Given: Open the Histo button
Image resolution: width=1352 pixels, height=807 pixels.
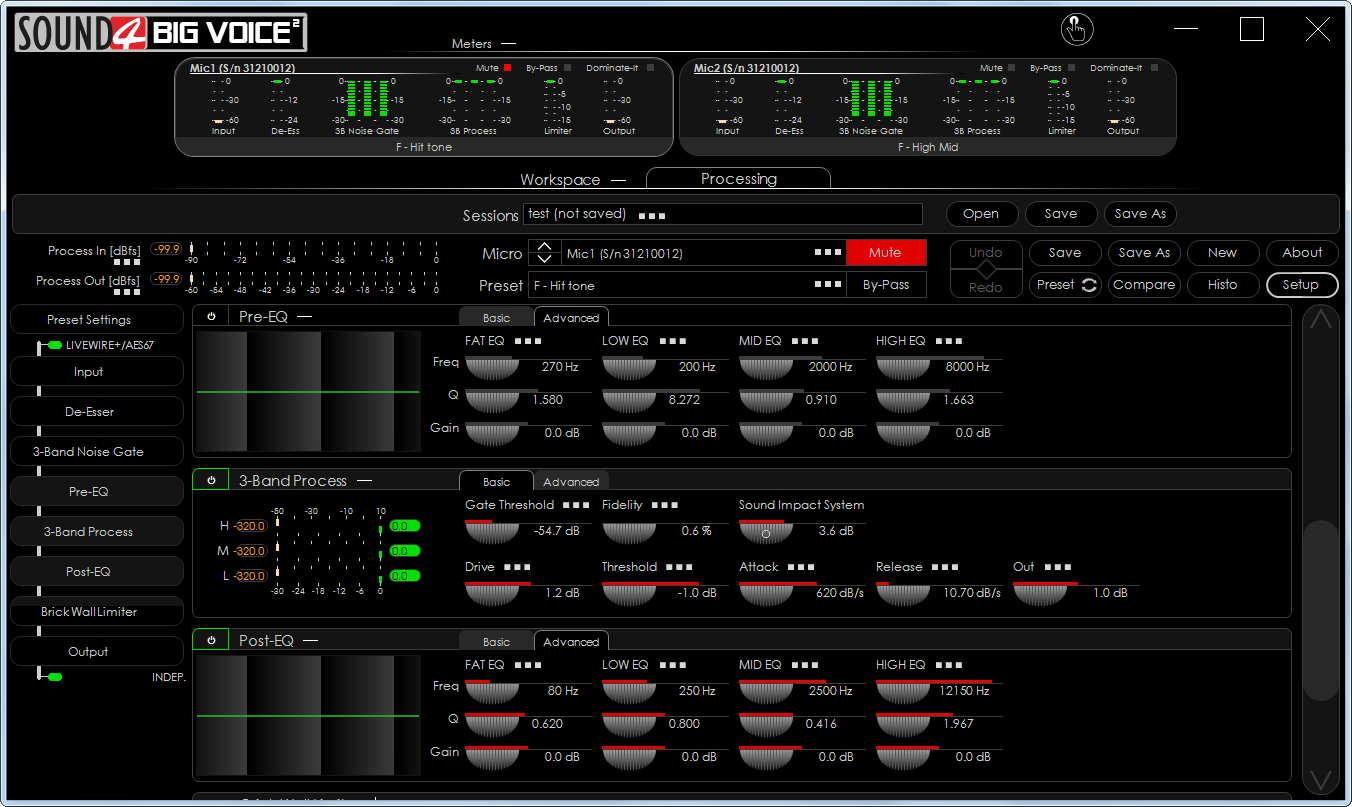Looking at the screenshot, I should click(1222, 285).
